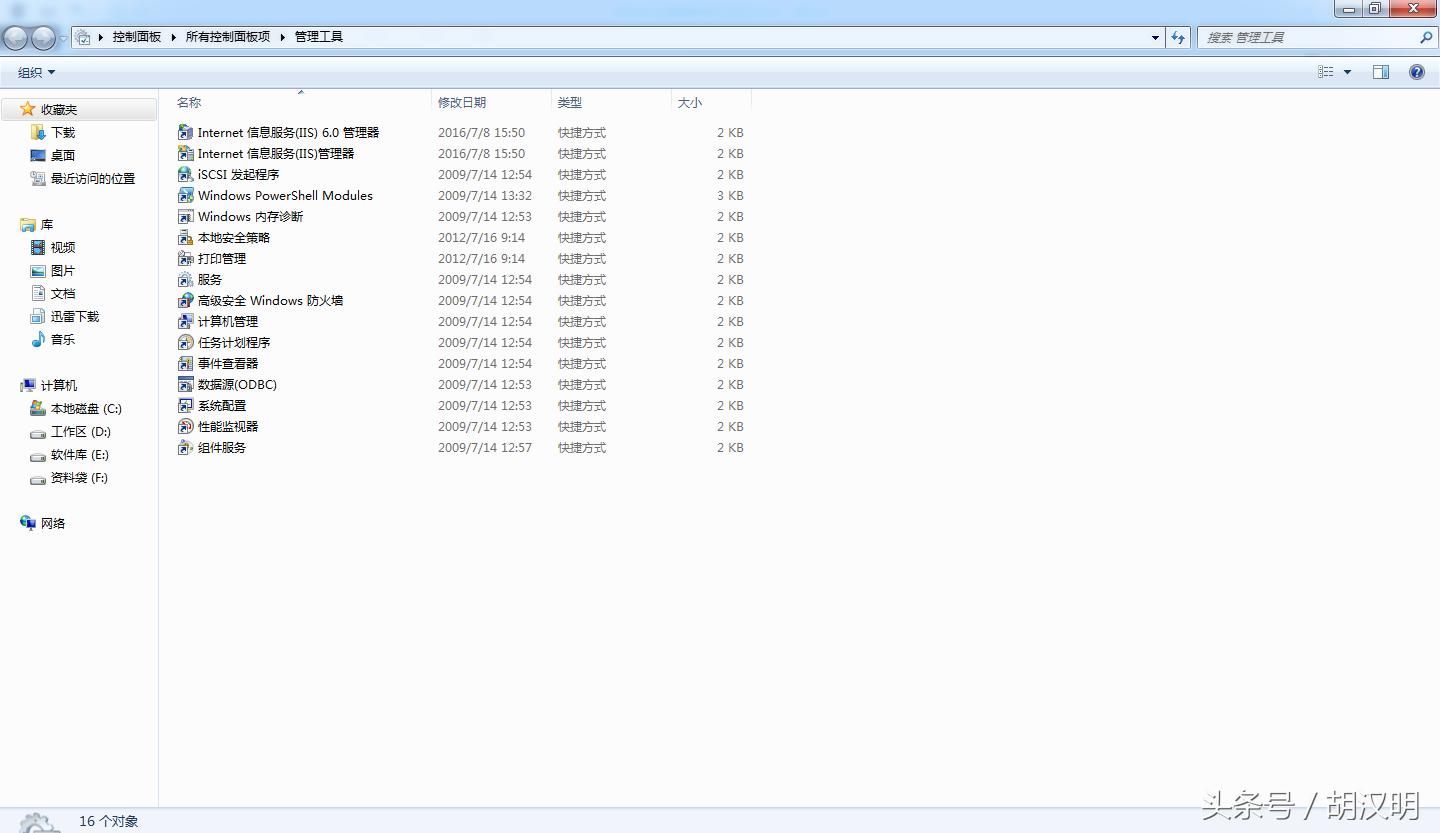Click the 任务计划程序 clock icon
Image resolution: width=1440 pixels, height=833 pixels.
pyautogui.click(x=185, y=342)
